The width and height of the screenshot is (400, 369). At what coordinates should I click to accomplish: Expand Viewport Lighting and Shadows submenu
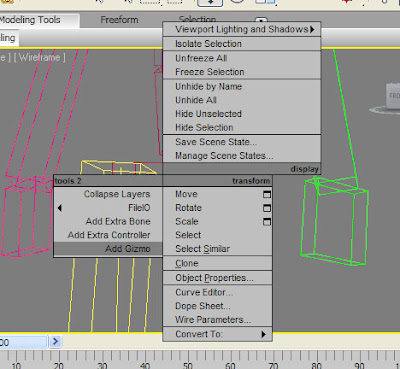coord(242,29)
